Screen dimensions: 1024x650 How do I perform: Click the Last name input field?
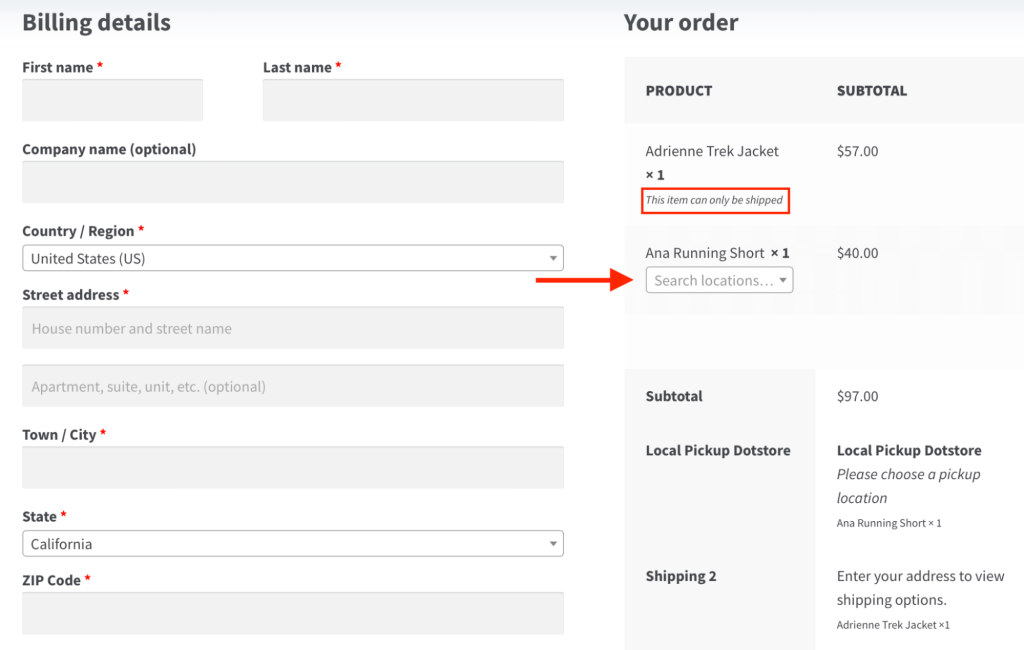[x=413, y=100]
